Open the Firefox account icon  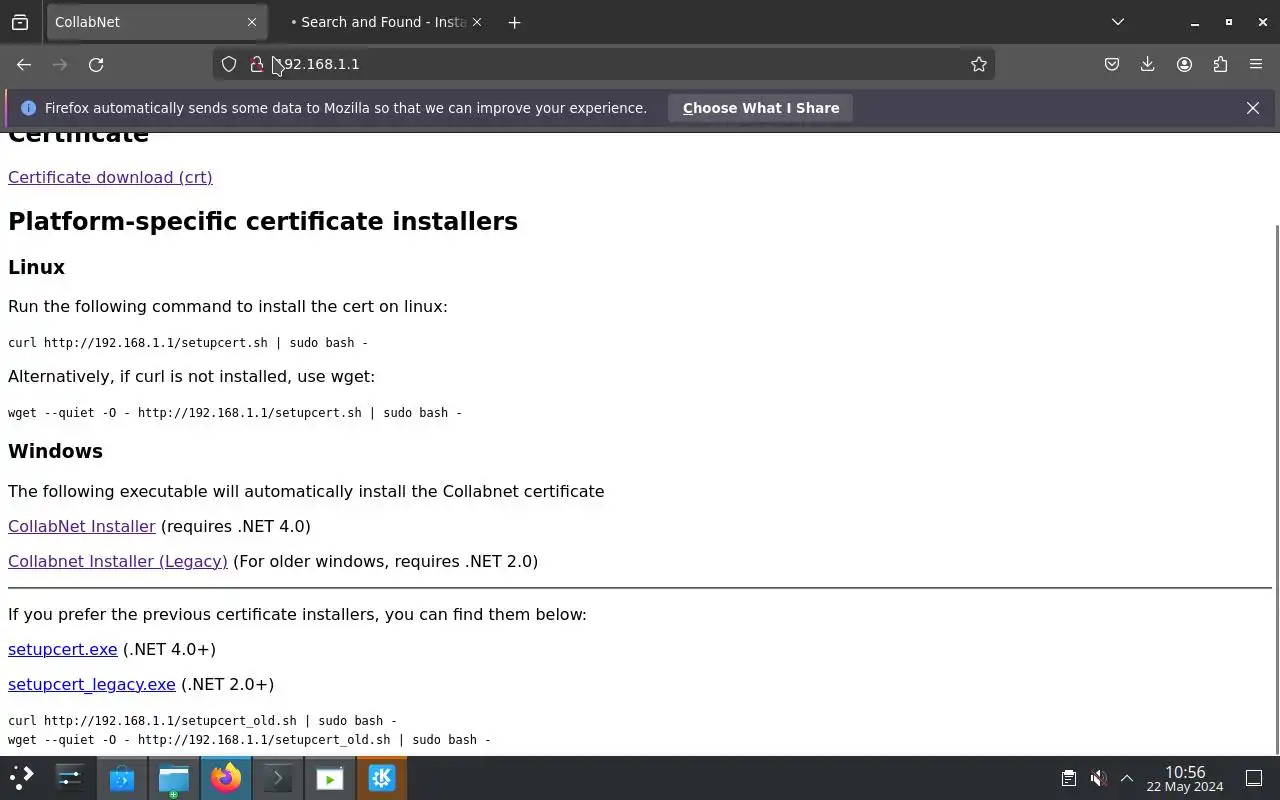[1184, 64]
